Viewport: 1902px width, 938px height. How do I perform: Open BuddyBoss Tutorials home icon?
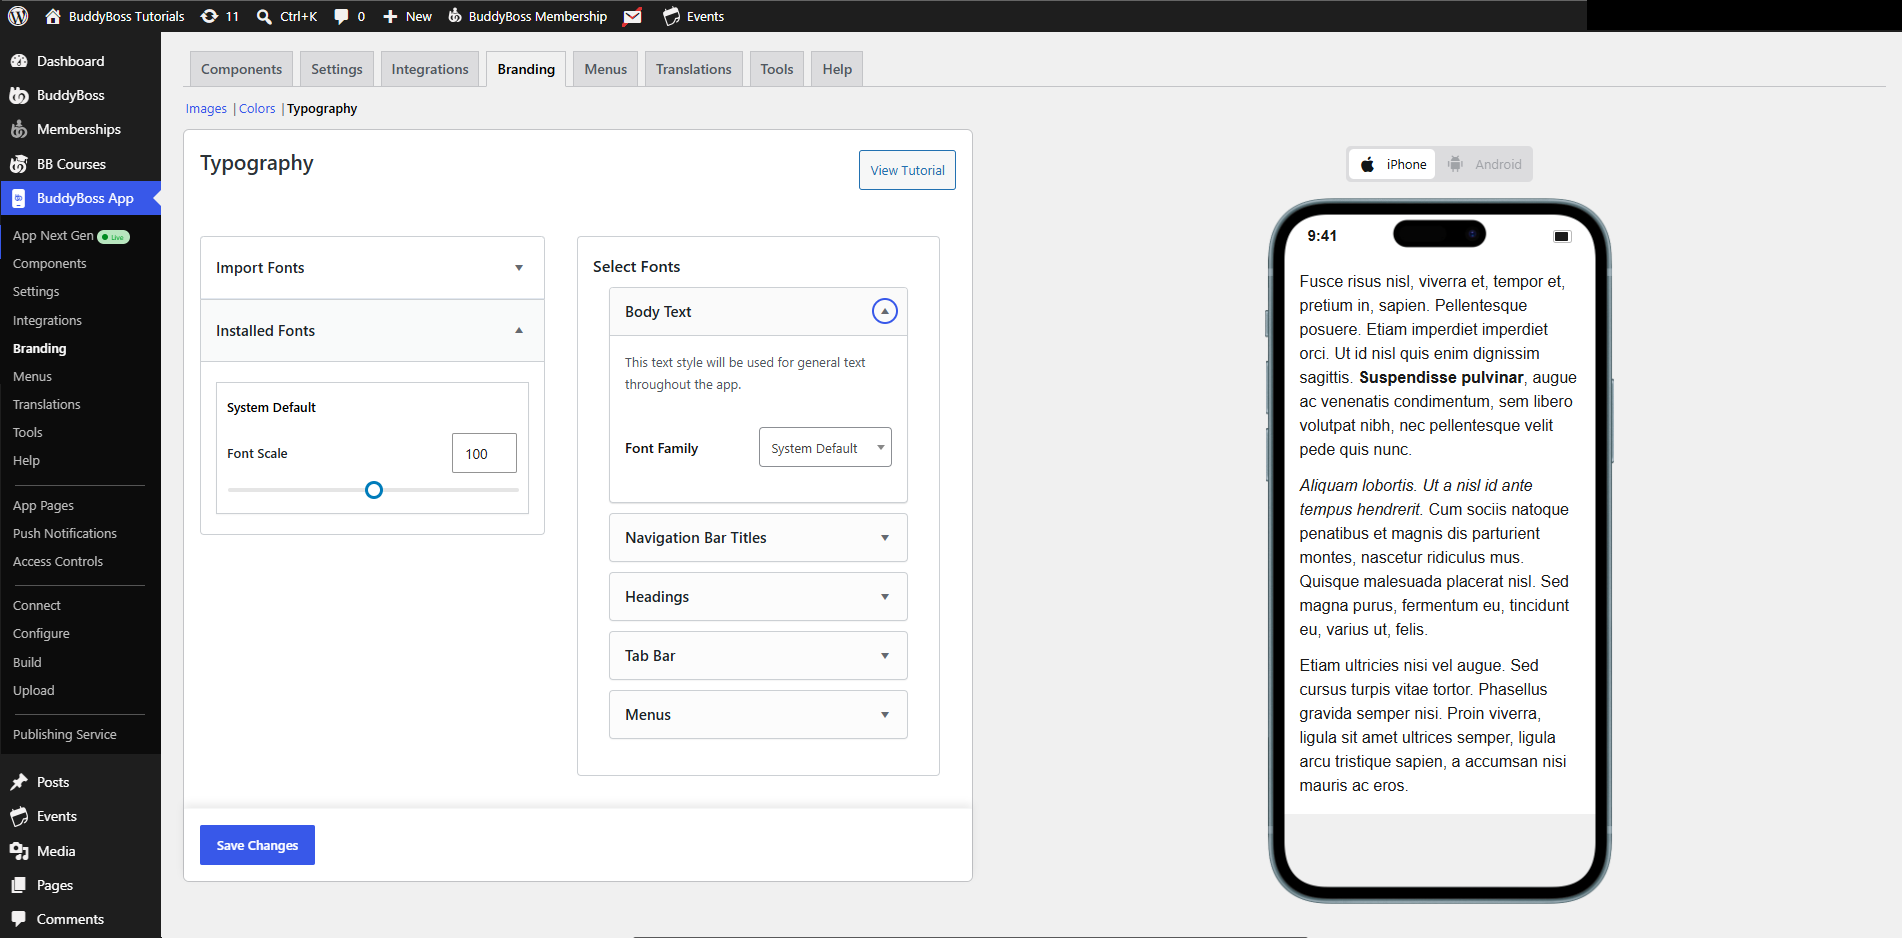53,16
